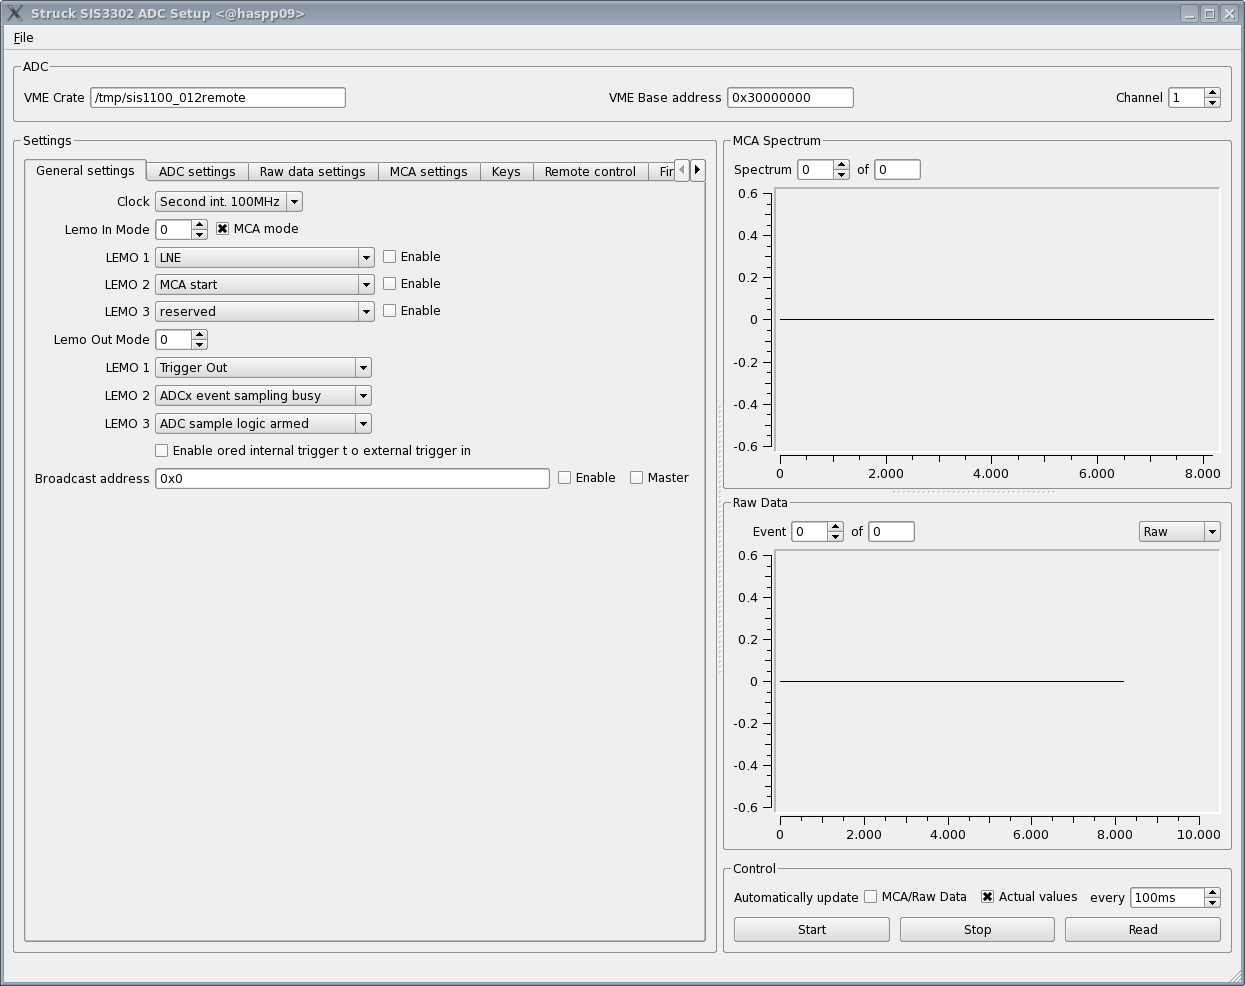The image size is (1245, 986).
Task: Click the window resize grip corner
Action: pyautogui.click(x=1233, y=974)
